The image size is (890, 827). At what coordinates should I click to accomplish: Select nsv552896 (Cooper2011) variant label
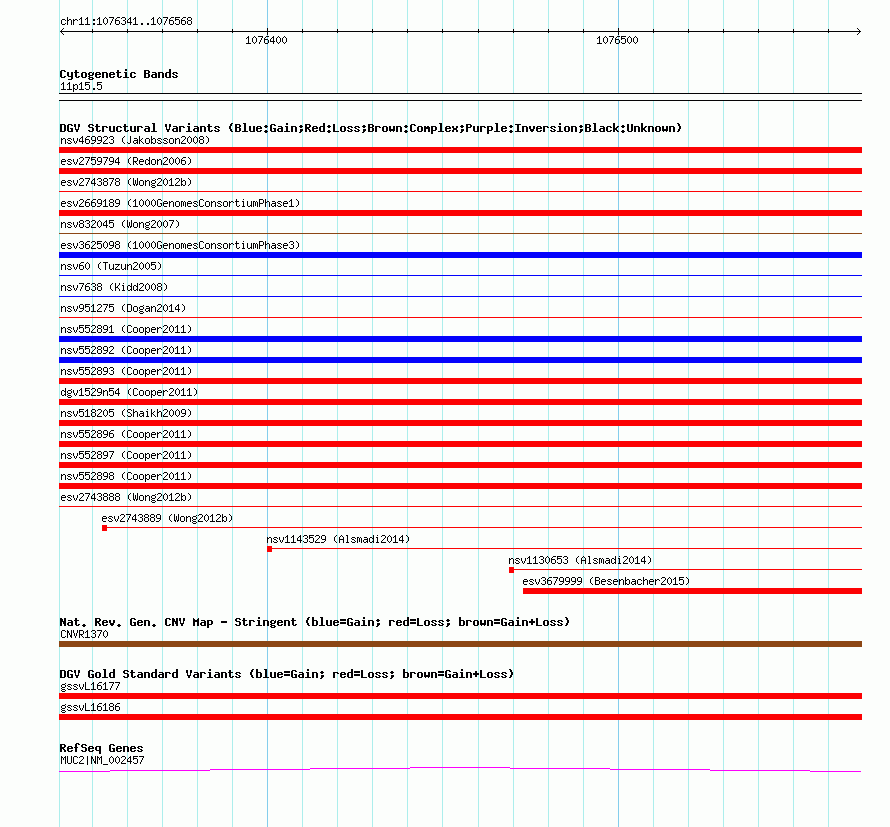coord(126,434)
